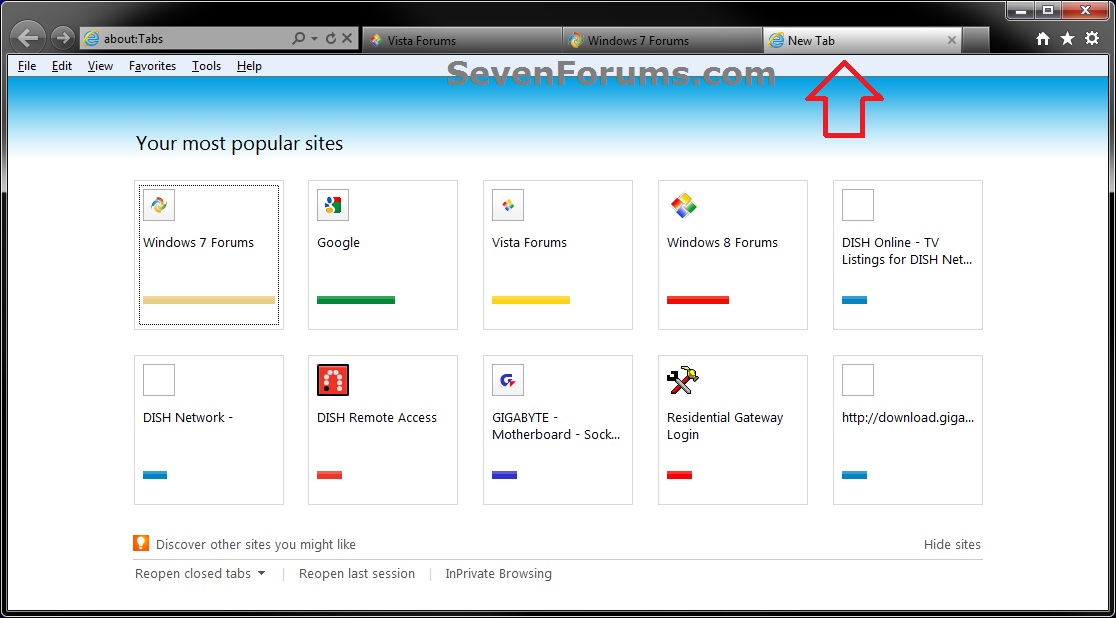Click the Windows 7 Forums tile icon
This screenshot has height=618, width=1116.
pyautogui.click(x=159, y=205)
